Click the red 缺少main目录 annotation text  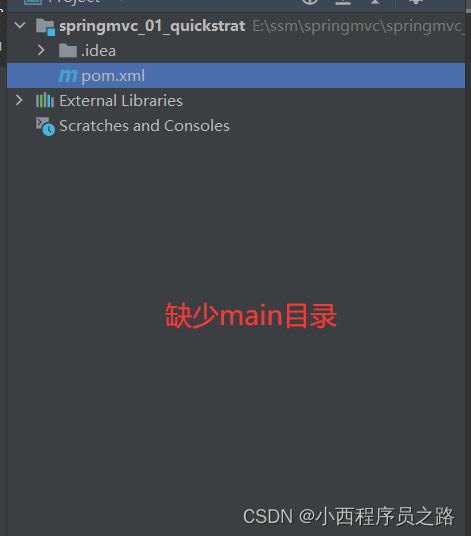(x=251, y=316)
